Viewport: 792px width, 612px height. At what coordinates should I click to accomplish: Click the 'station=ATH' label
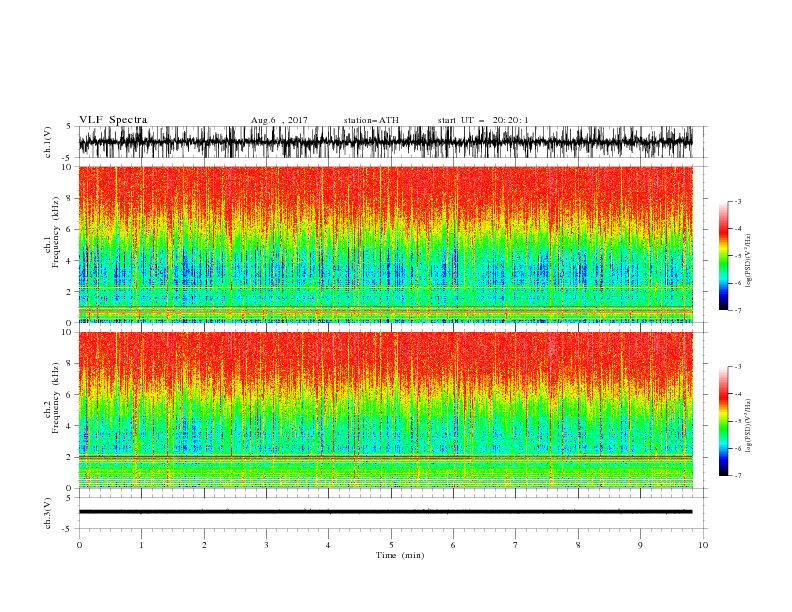[371, 120]
